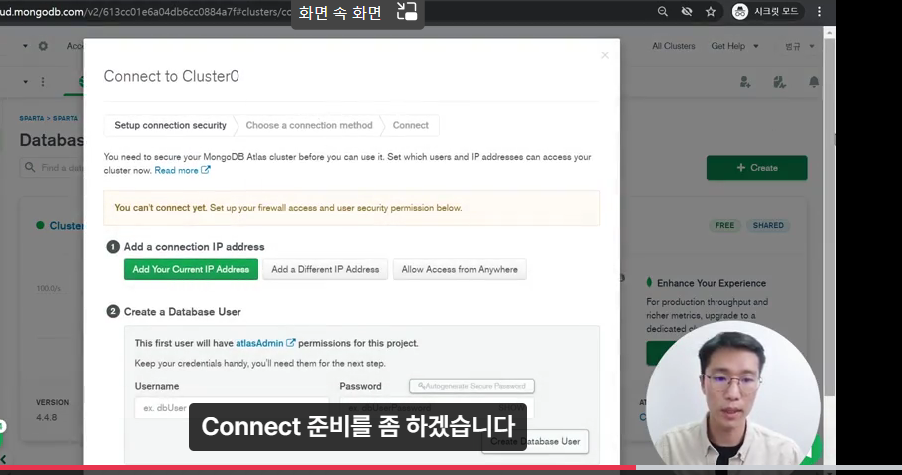Viewport: 902px width, 475px height.
Task: Click the first SPARTA breadcrumb link
Action: click(32, 118)
